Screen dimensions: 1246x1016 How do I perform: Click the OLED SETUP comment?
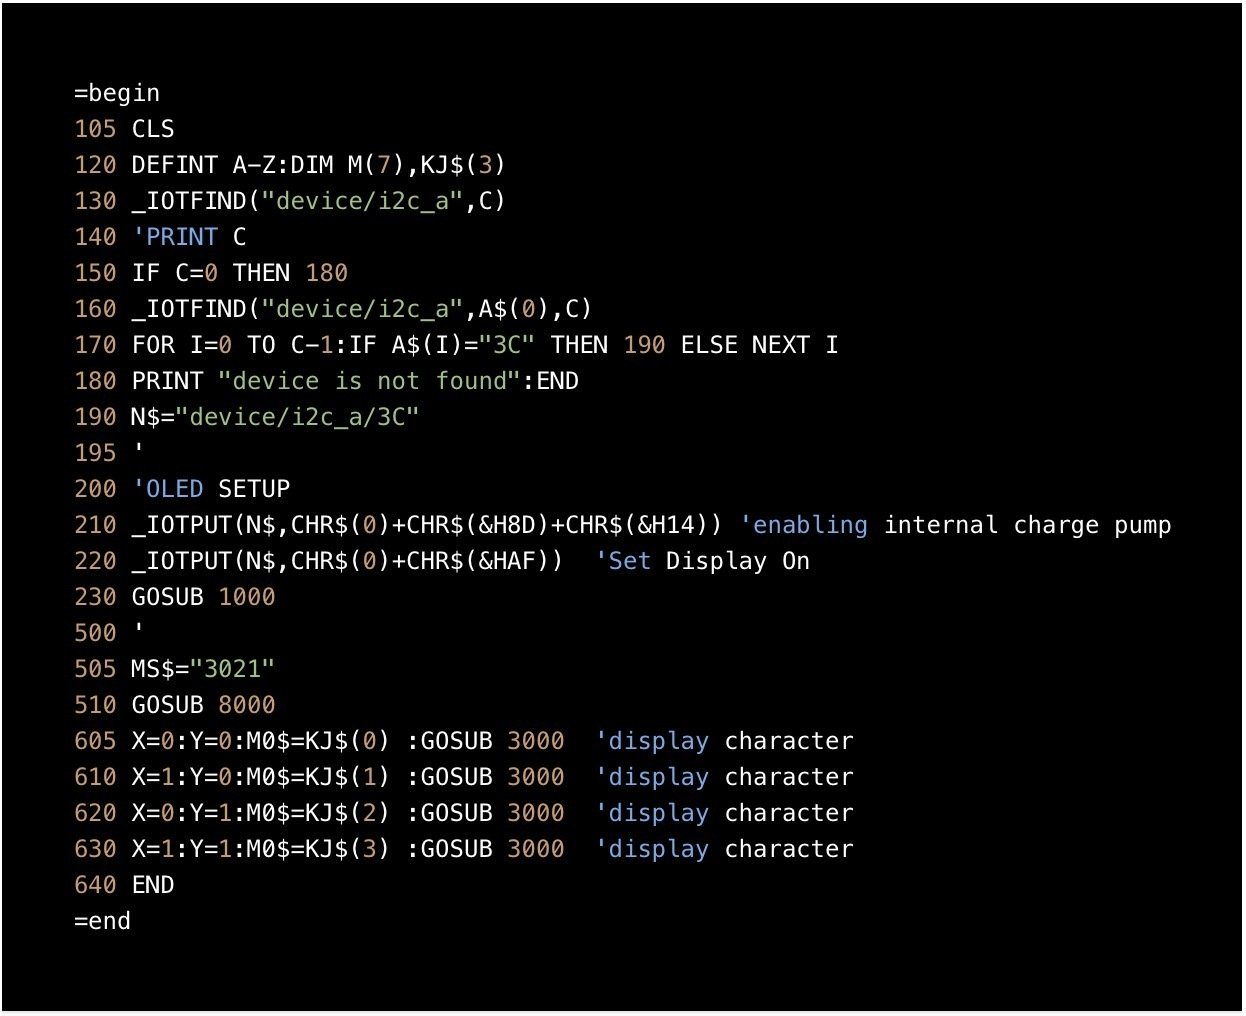click(x=211, y=489)
